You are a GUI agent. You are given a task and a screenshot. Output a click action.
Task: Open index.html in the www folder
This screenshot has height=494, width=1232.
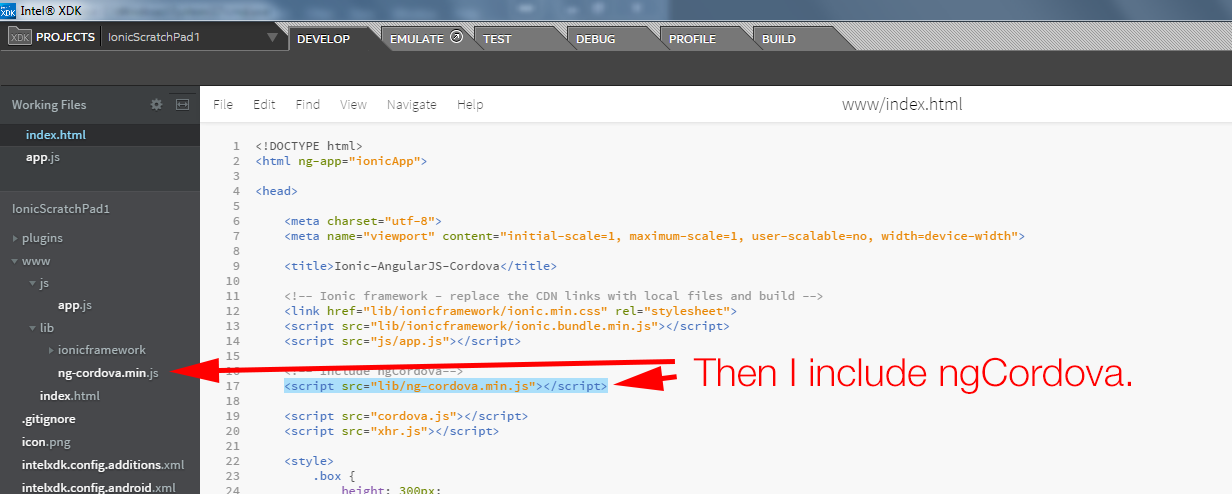pos(70,396)
